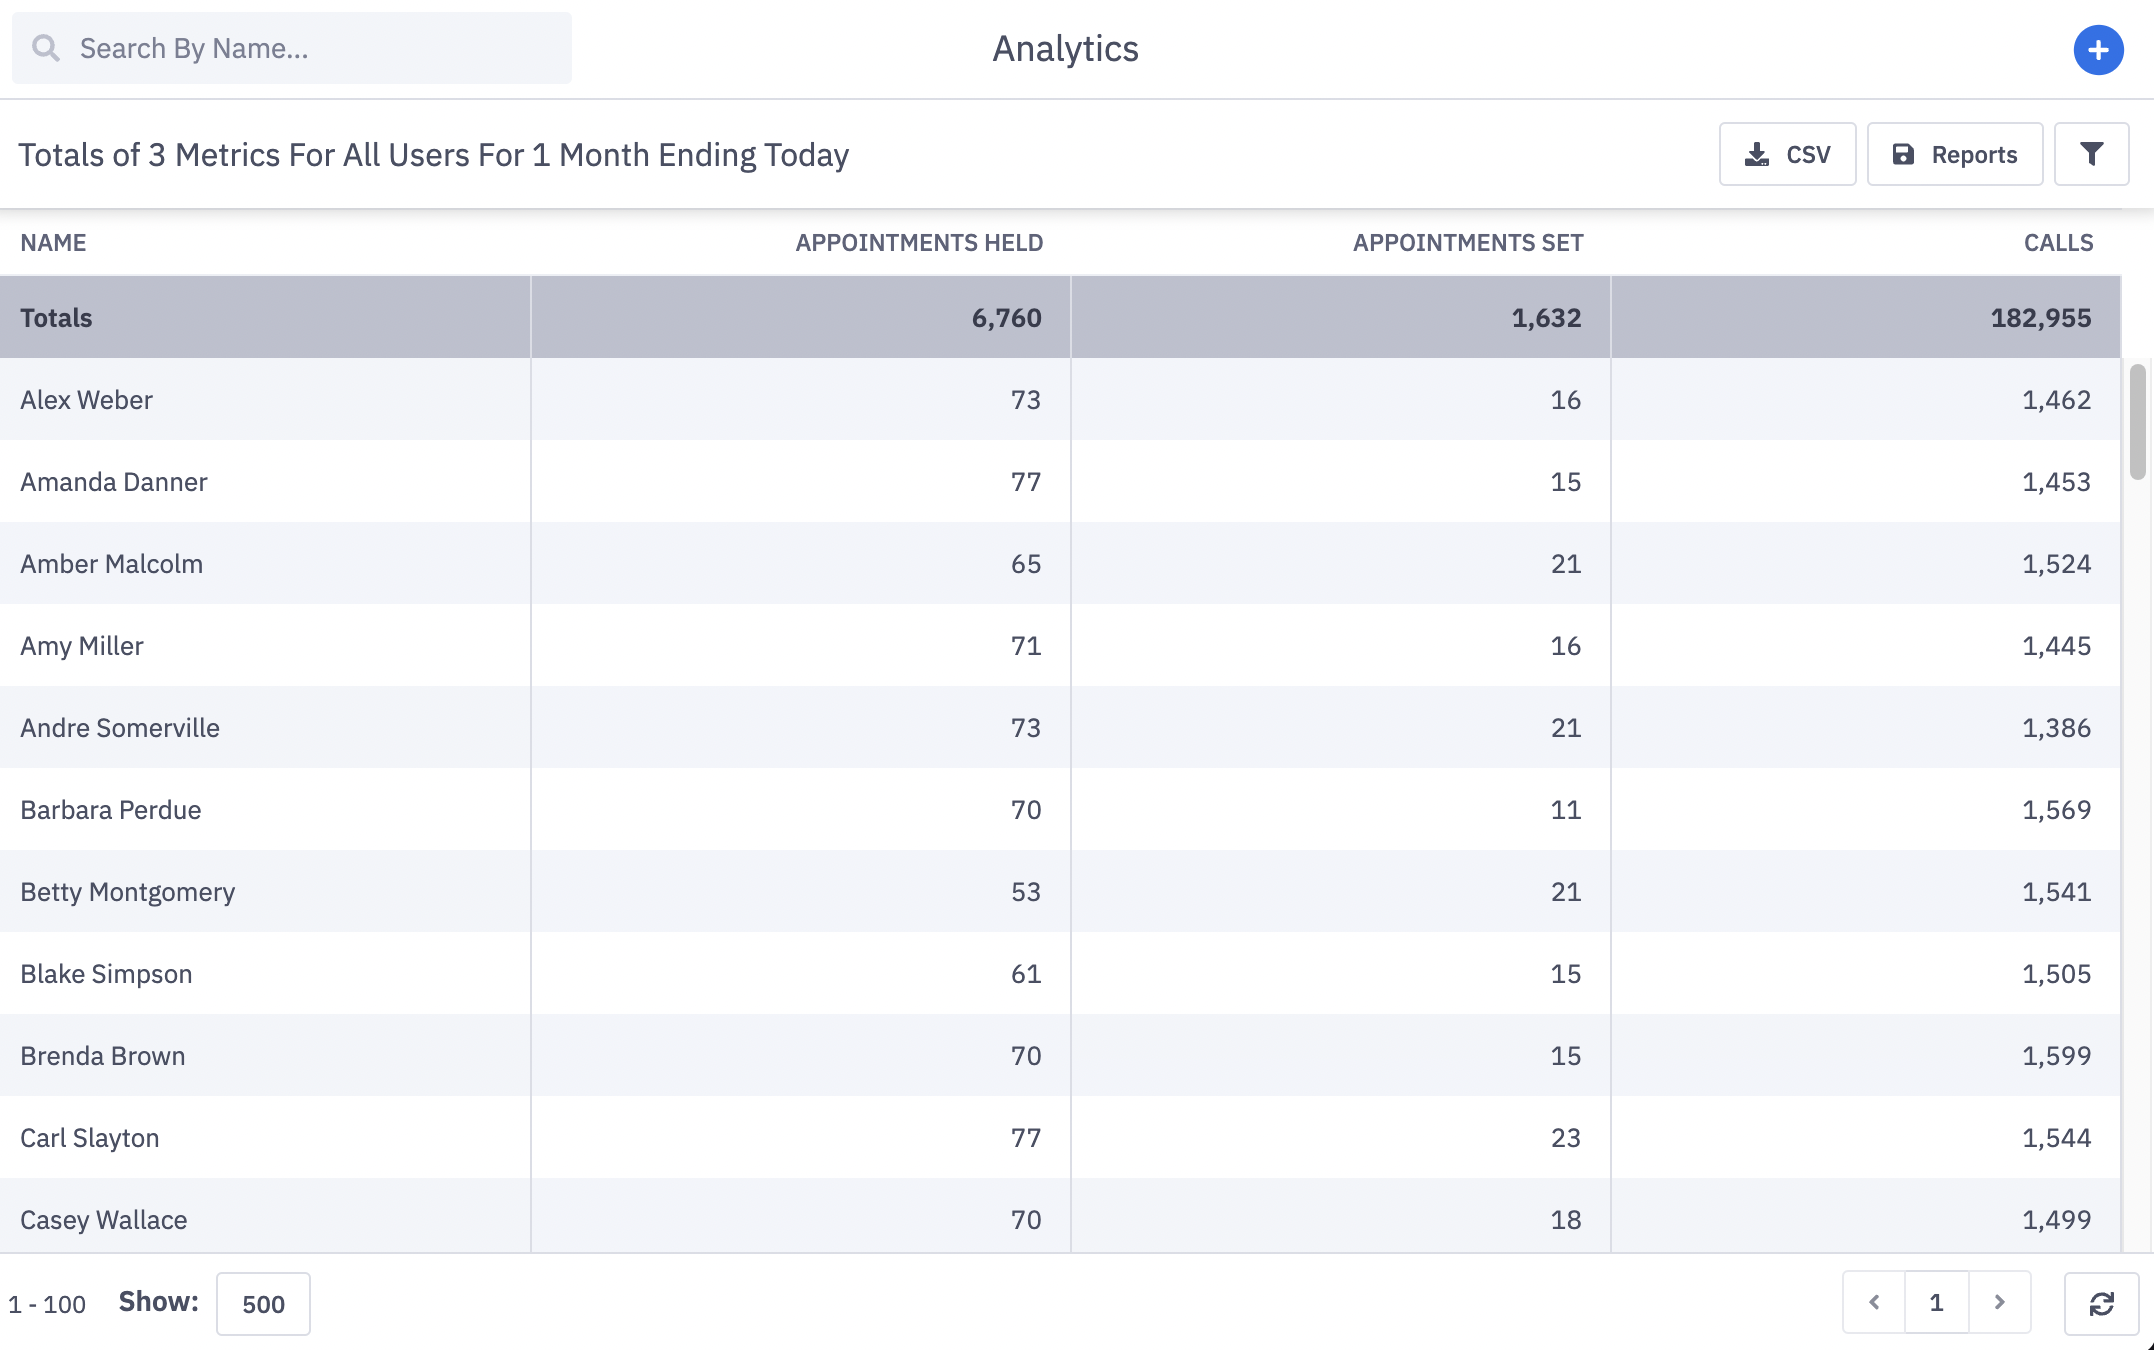Select the Carl Slayton name
This screenshot has width=2154, height=1350.
click(x=90, y=1138)
